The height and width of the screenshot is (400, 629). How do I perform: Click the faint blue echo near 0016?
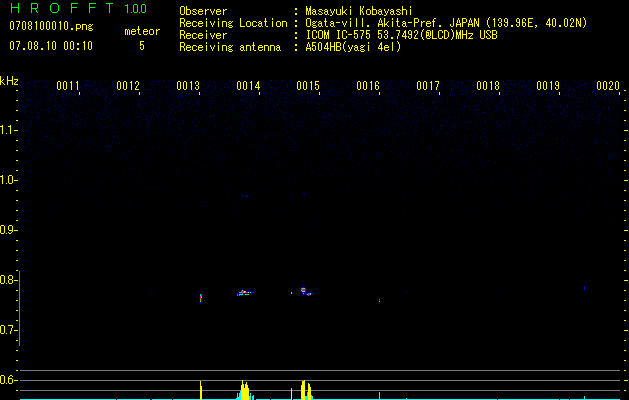pyautogui.click(x=379, y=300)
